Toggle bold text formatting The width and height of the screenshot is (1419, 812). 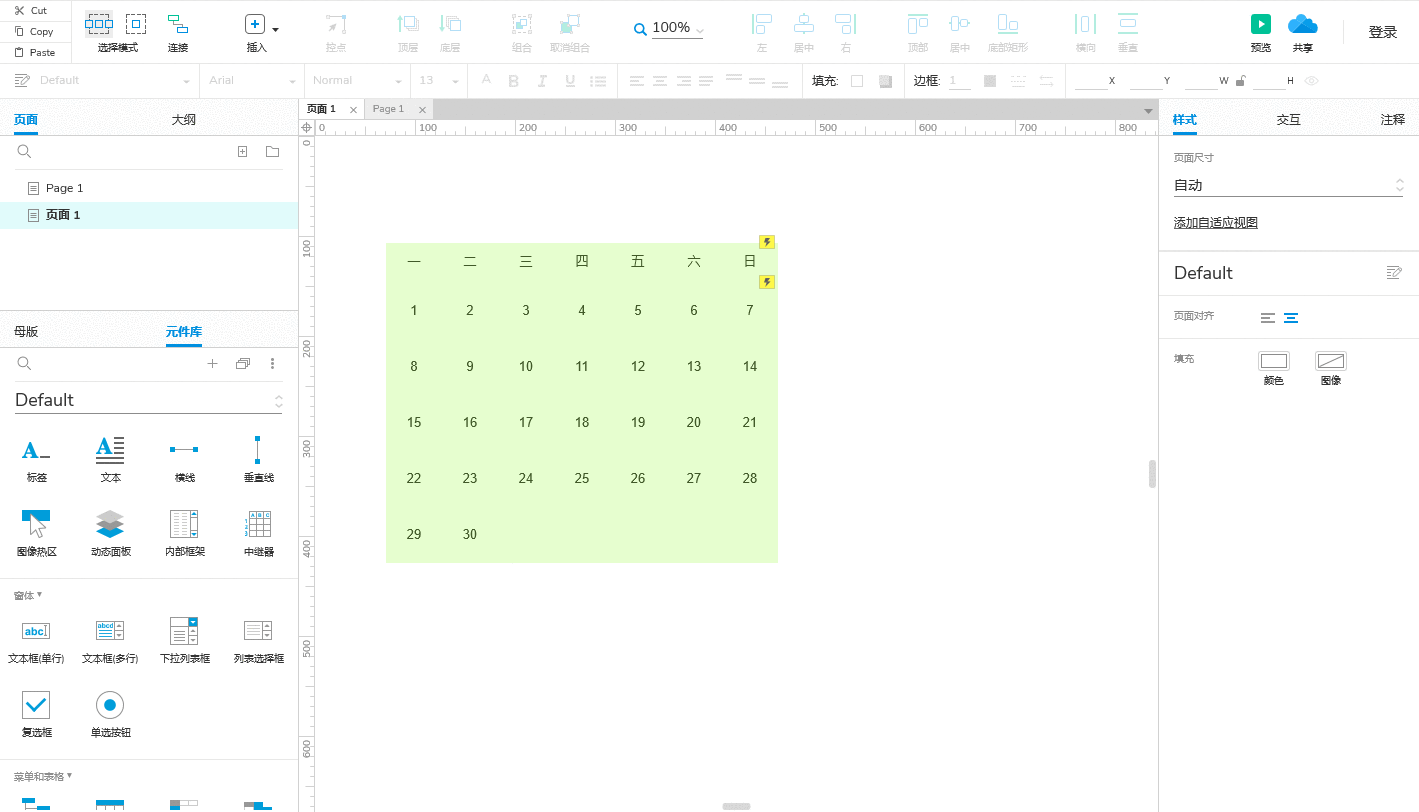pos(514,81)
